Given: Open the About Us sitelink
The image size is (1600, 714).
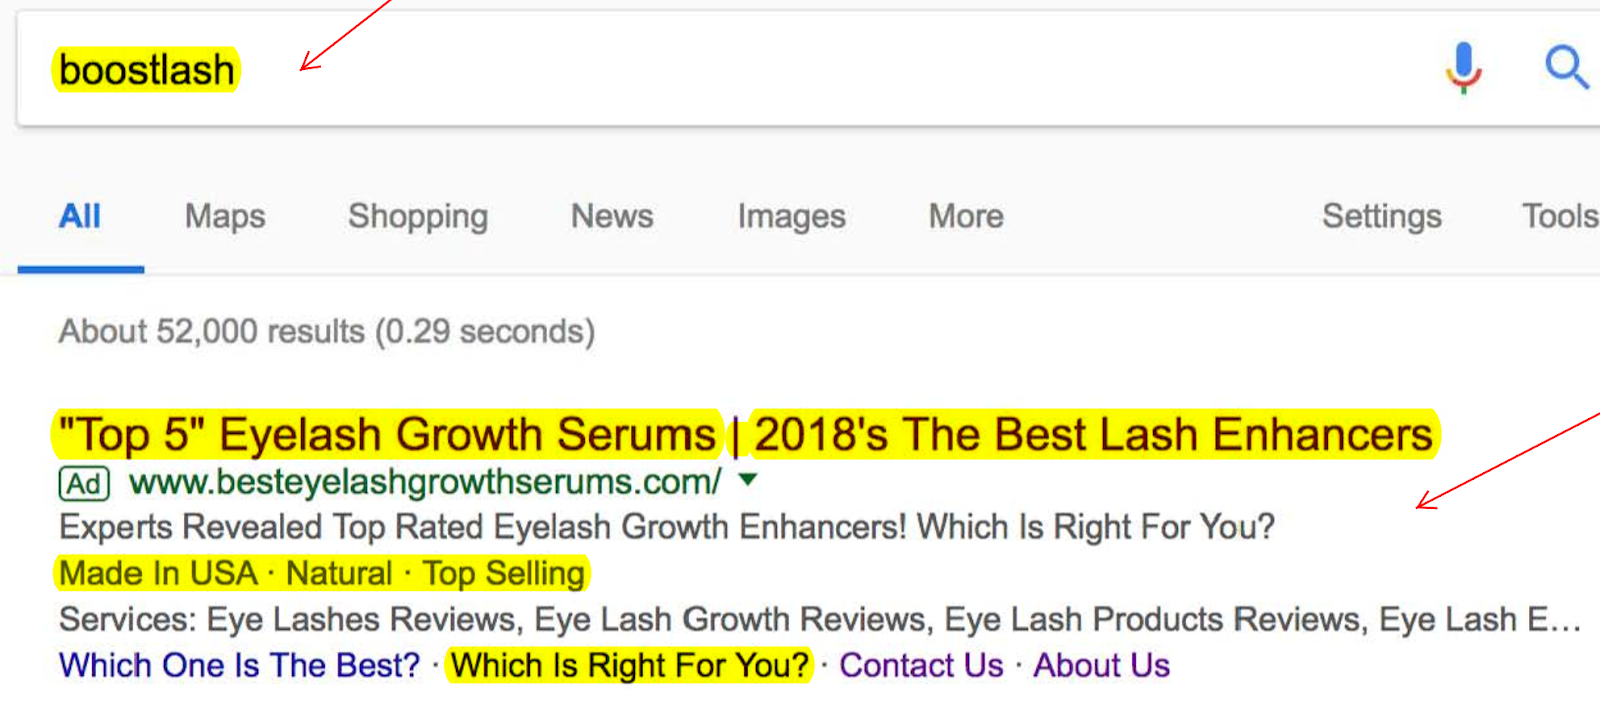Looking at the screenshot, I should [x=1101, y=666].
